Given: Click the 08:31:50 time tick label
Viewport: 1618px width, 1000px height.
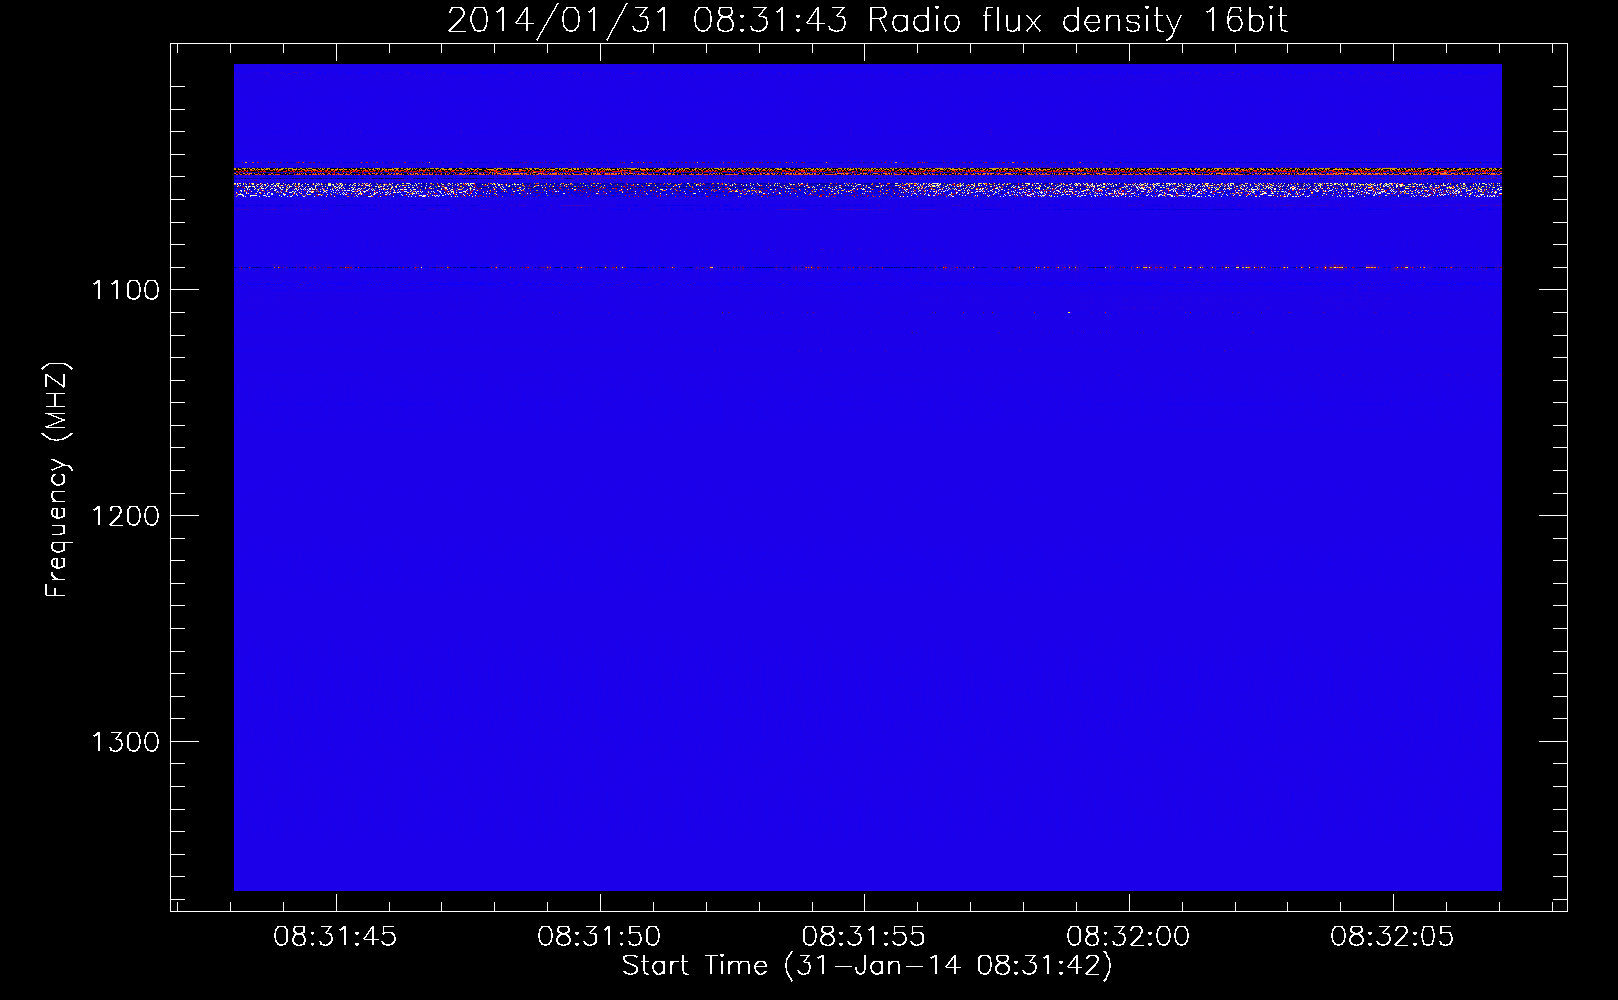Looking at the screenshot, I should (599, 937).
